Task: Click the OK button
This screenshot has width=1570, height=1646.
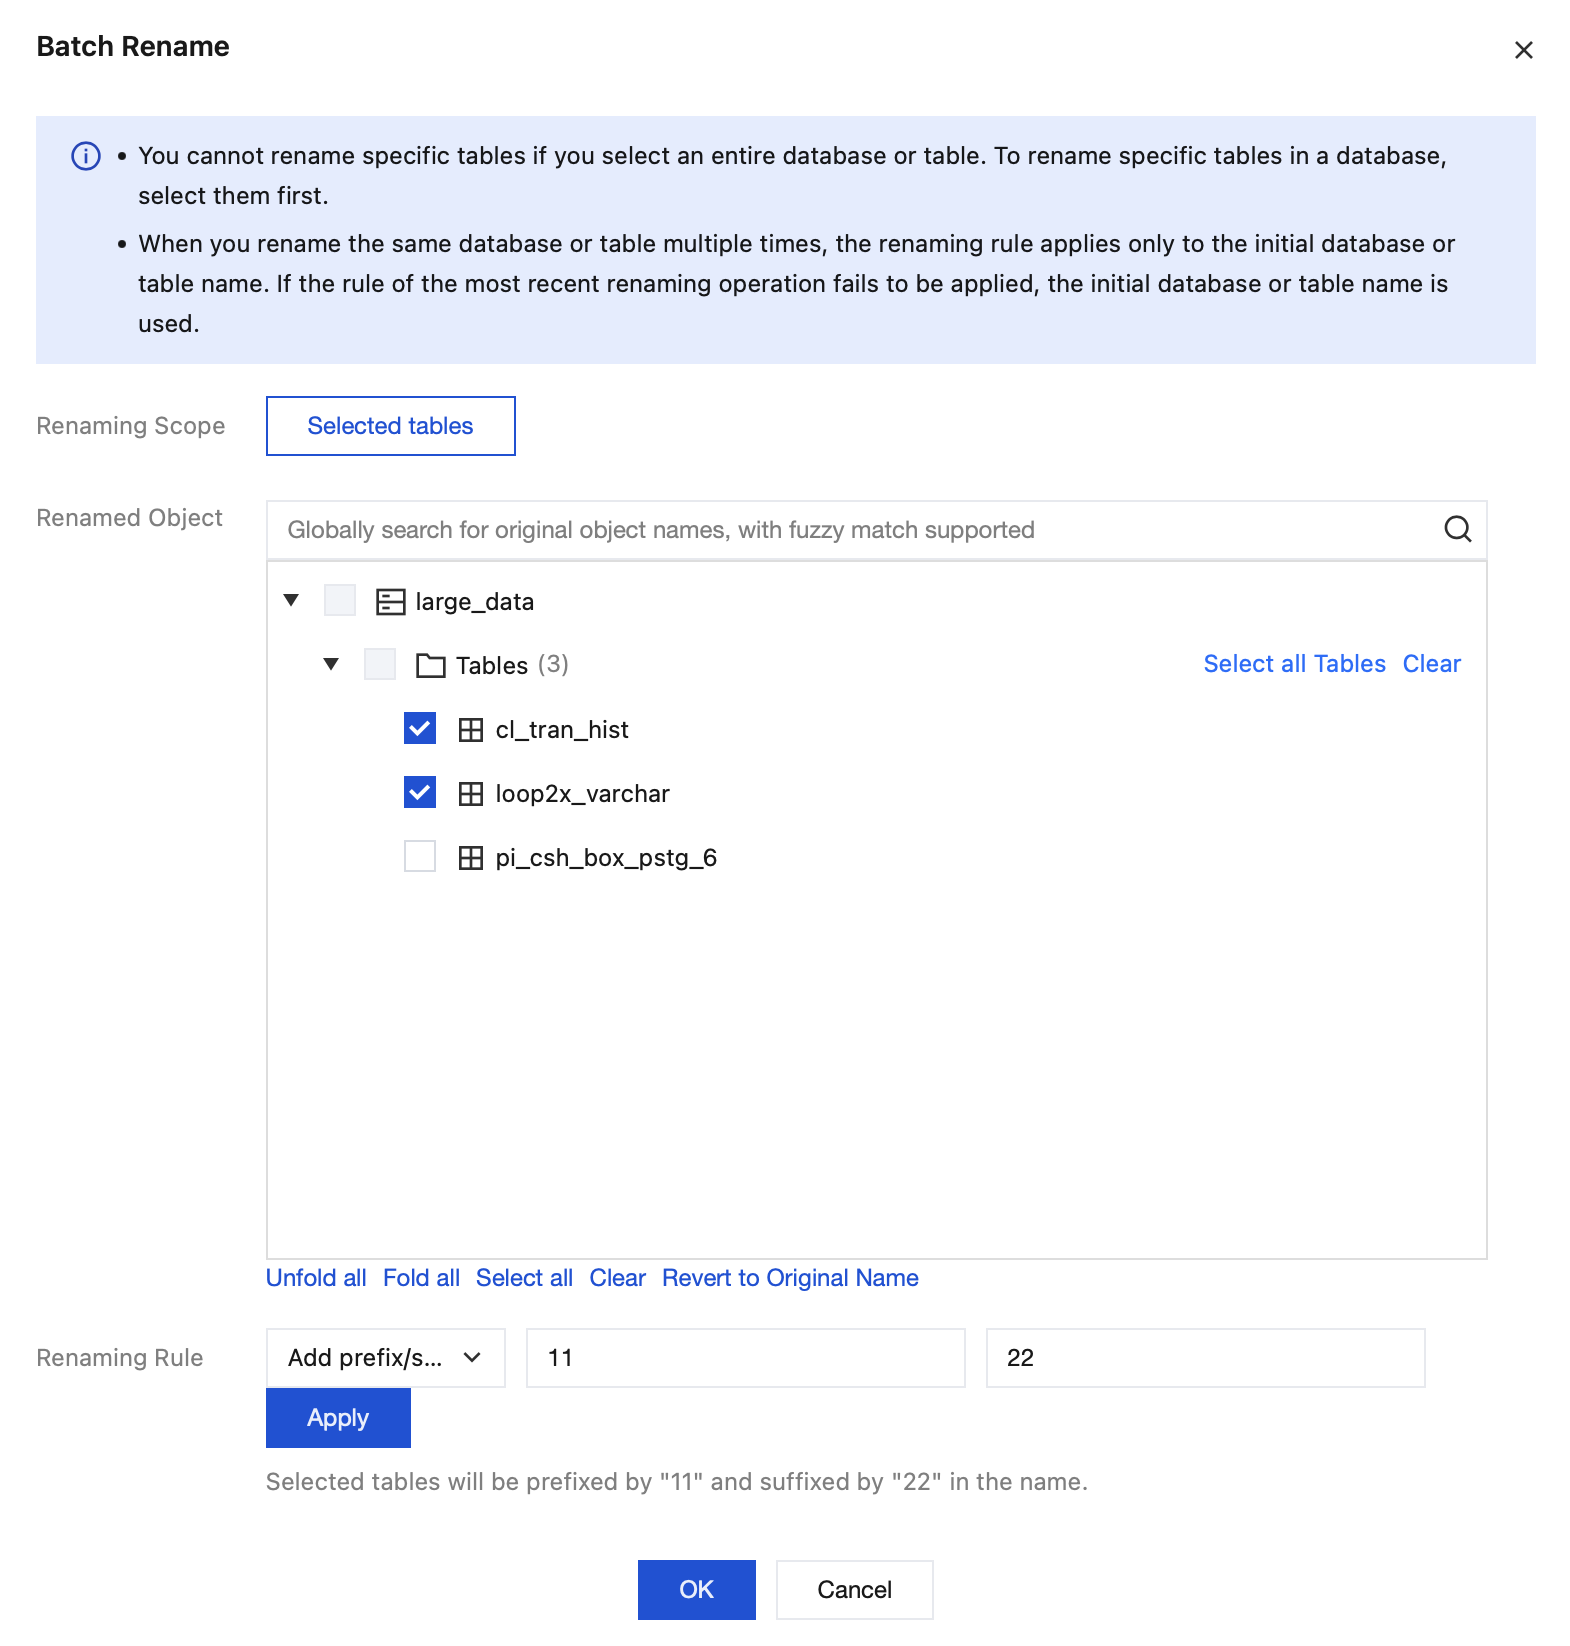Action: click(696, 1589)
